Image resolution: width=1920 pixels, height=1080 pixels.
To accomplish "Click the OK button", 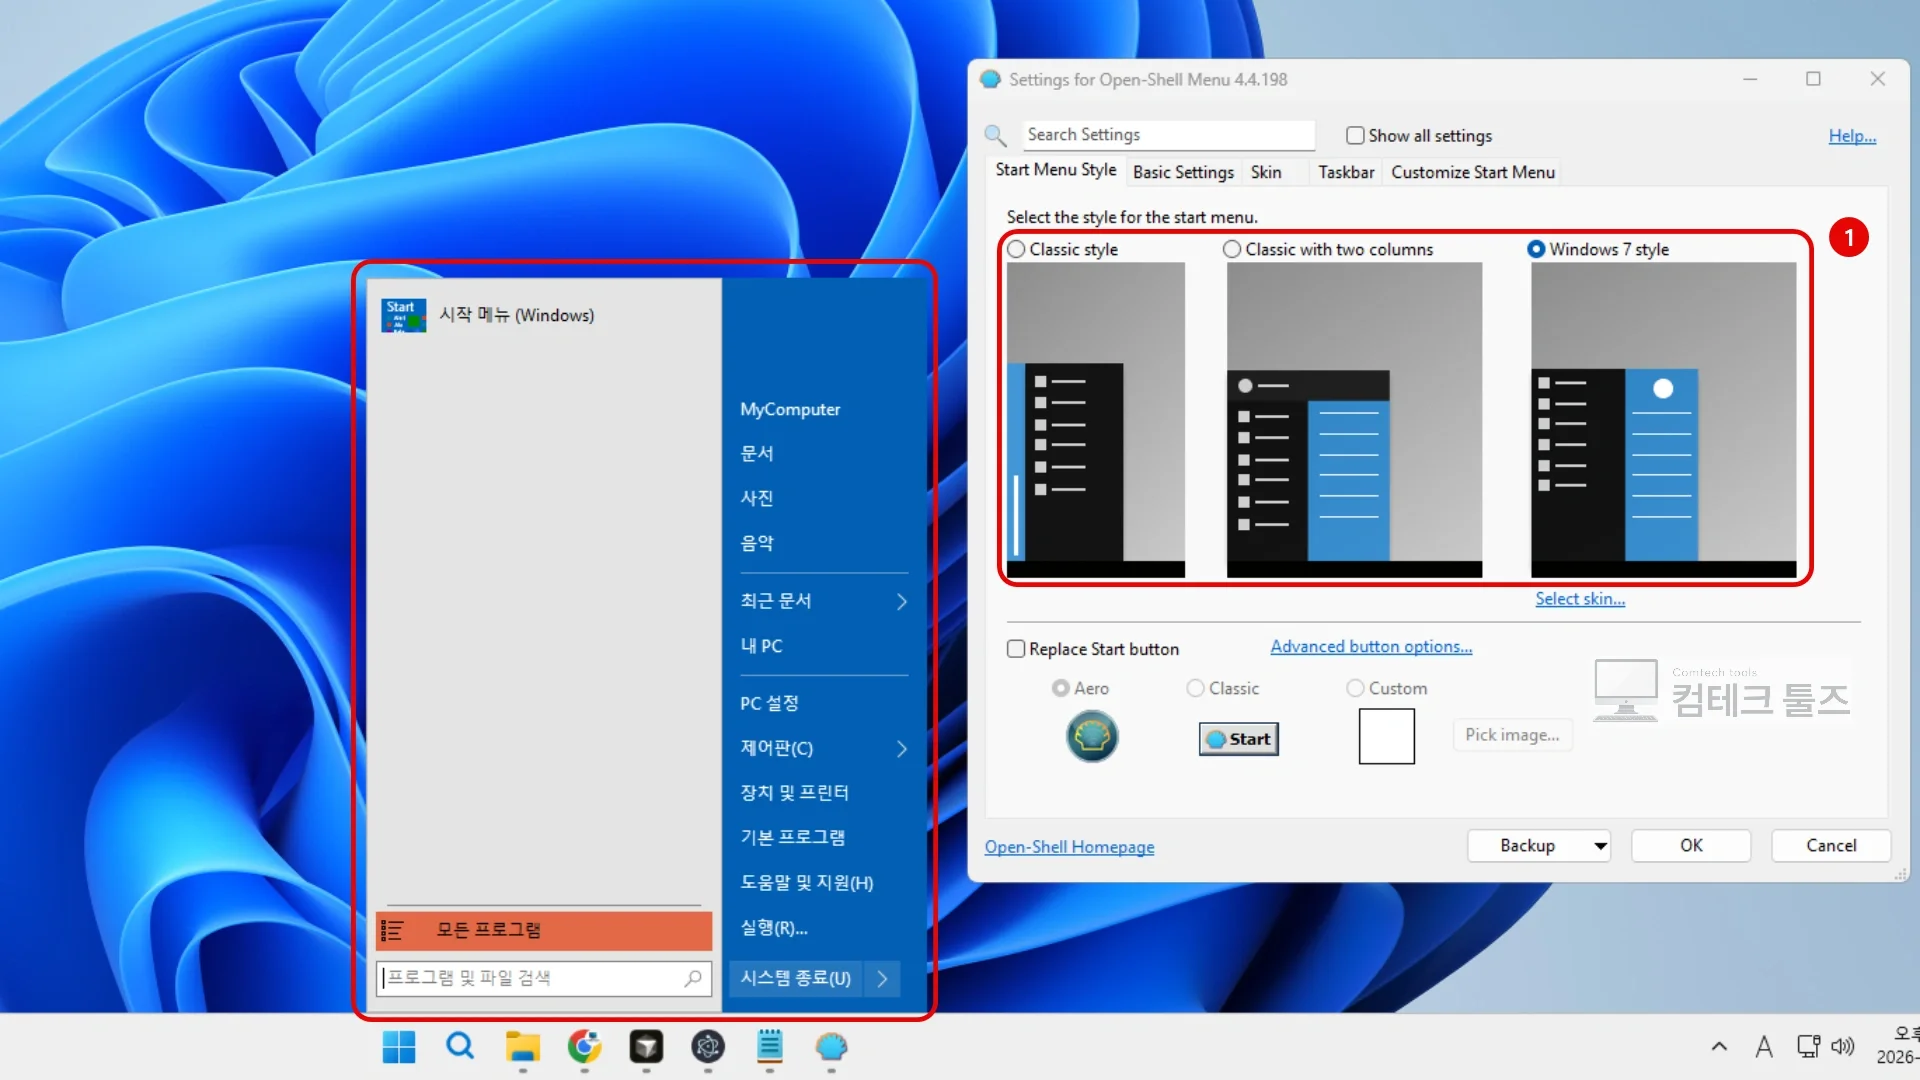I will [1691, 846].
